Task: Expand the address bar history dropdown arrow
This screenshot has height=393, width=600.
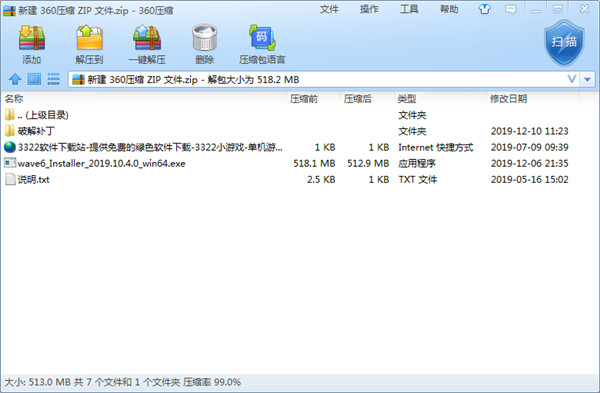Action: [587, 80]
